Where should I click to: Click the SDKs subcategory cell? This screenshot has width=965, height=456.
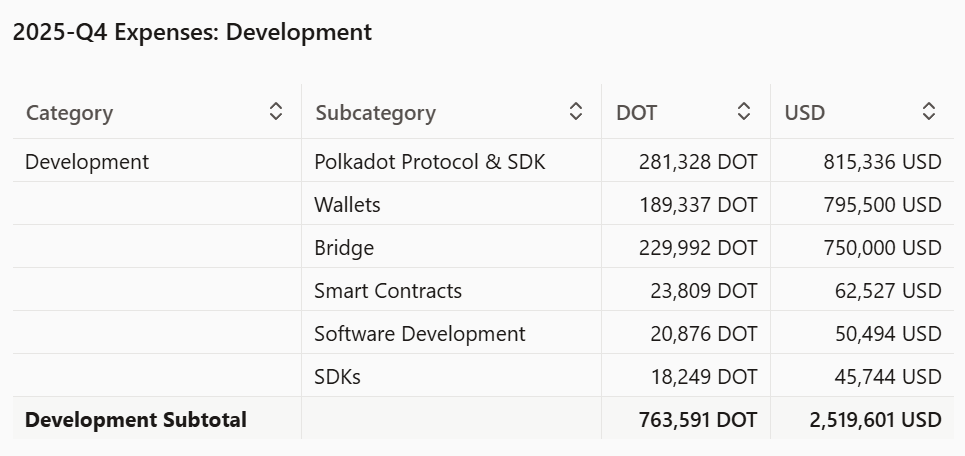pyautogui.click(x=337, y=377)
